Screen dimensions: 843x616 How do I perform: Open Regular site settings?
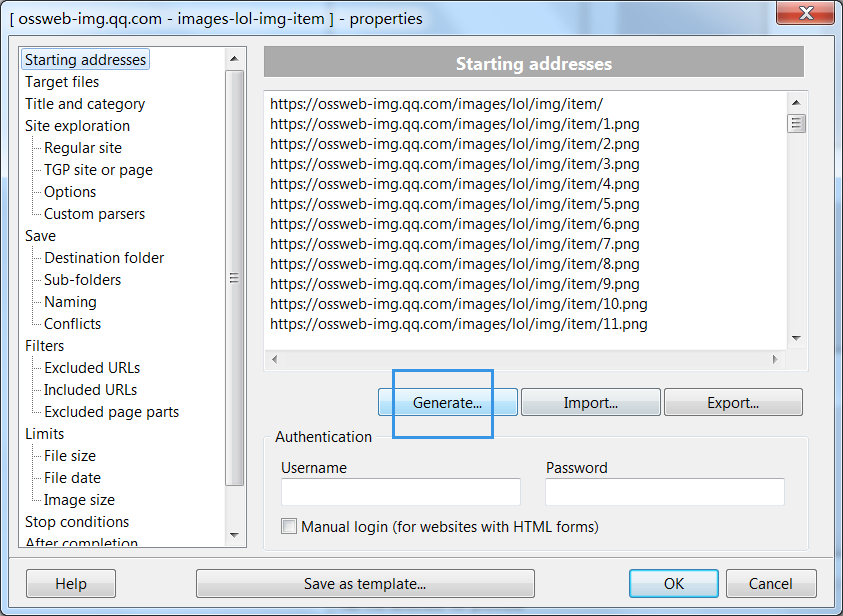click(83, 148)
